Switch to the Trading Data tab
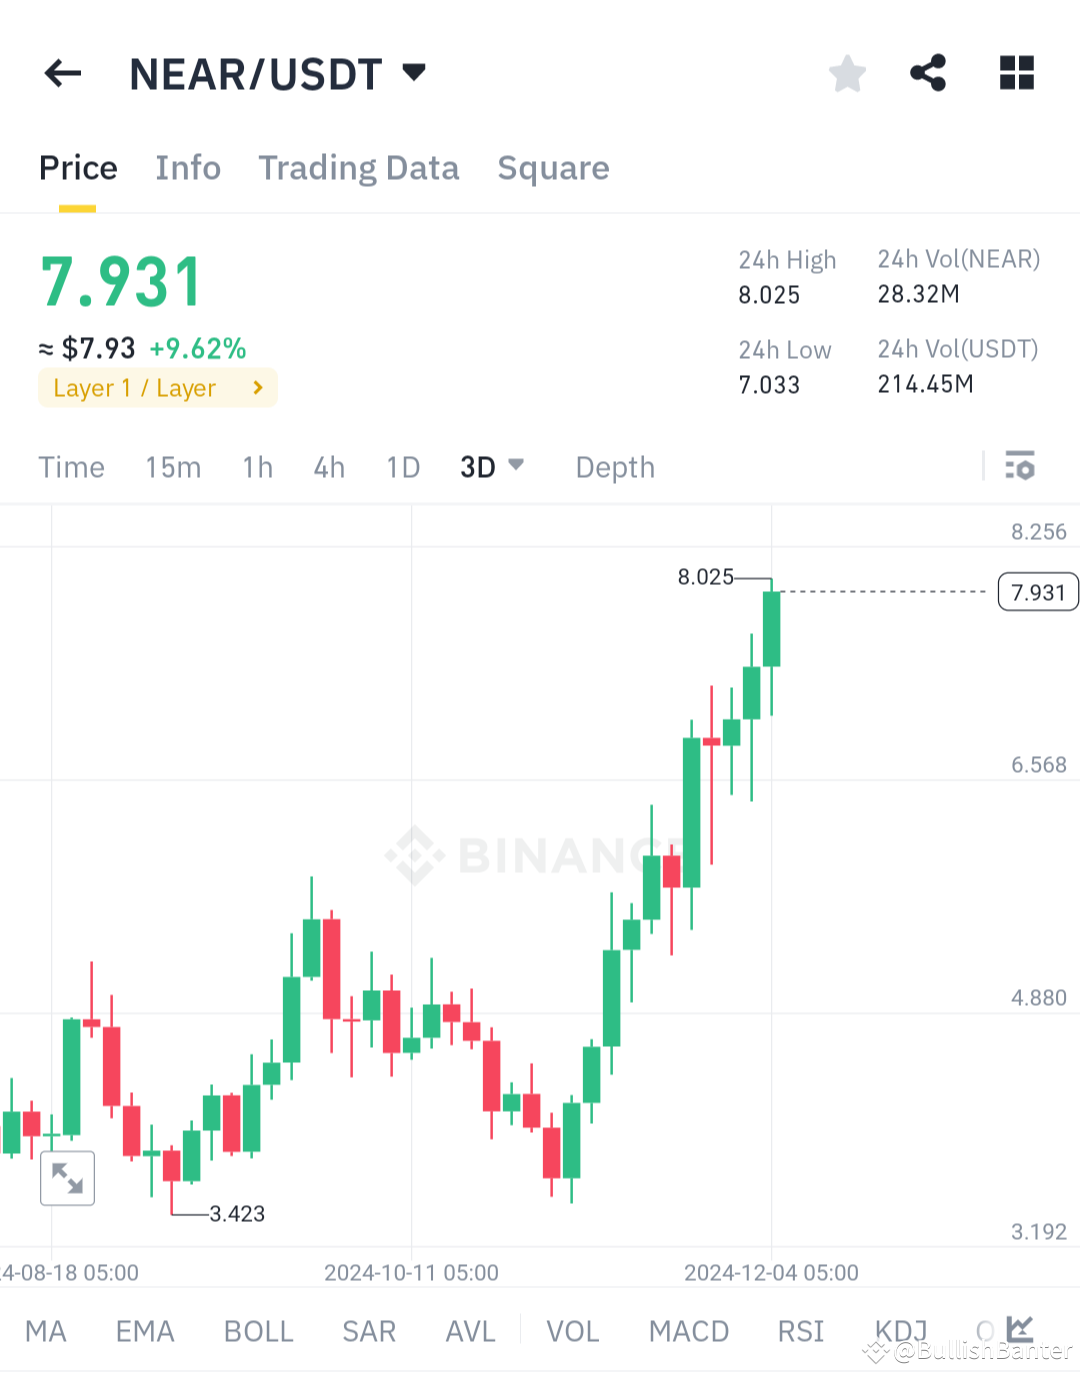The image size is (1080, 1373). coord(359,168)
